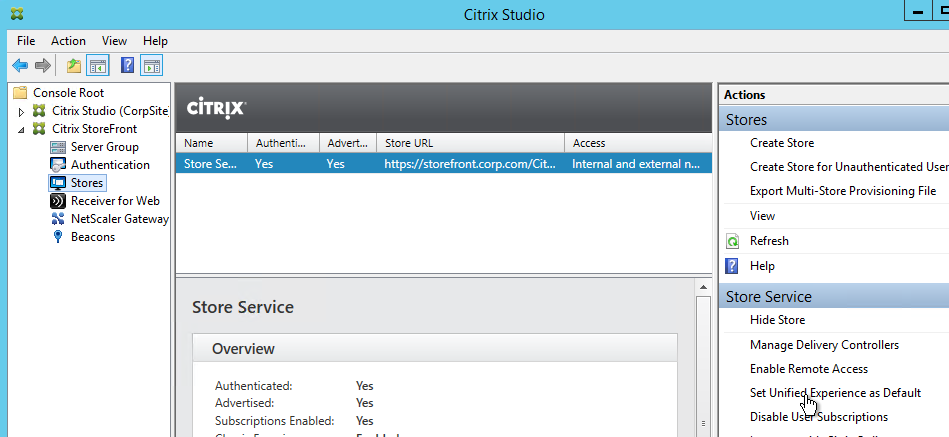Open the View action submenu
The width and height of the screenshot is (949, 437).
click(763, 215)
